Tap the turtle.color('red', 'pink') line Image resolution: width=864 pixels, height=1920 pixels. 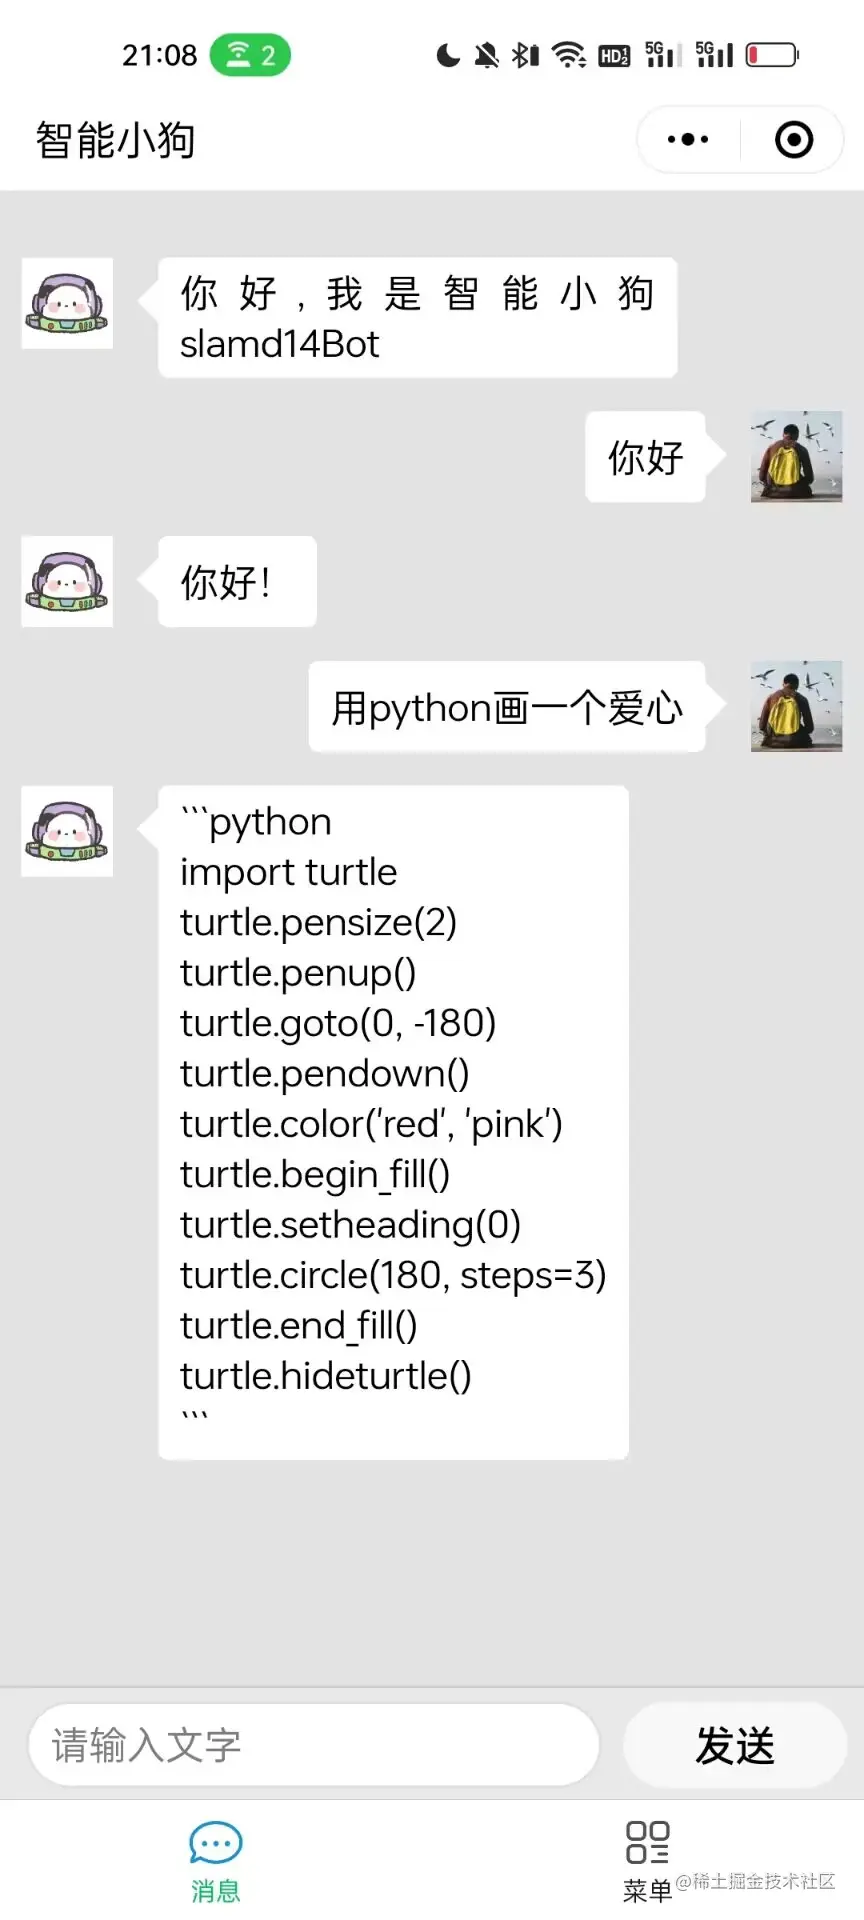371,1124
